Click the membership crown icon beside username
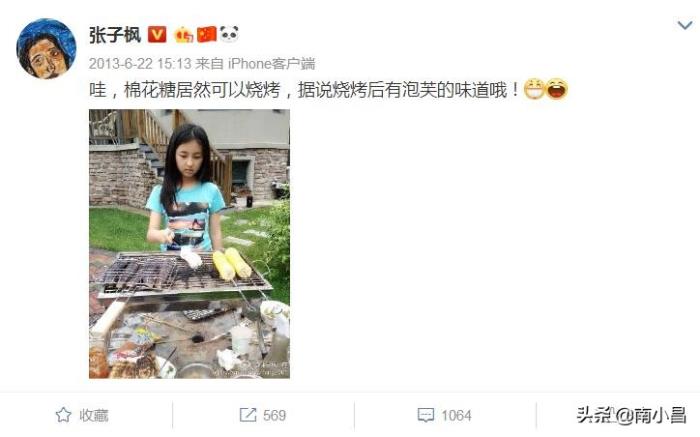The width and height of the screenshot is (700, 437). click(x=183, y=34)
